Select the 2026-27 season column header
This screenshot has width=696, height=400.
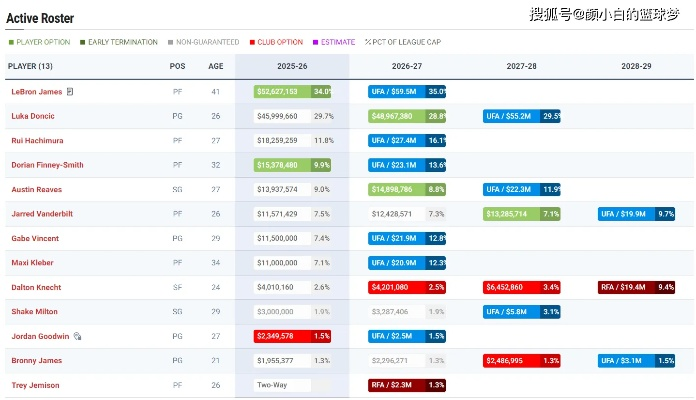click(x=407, y=66)
